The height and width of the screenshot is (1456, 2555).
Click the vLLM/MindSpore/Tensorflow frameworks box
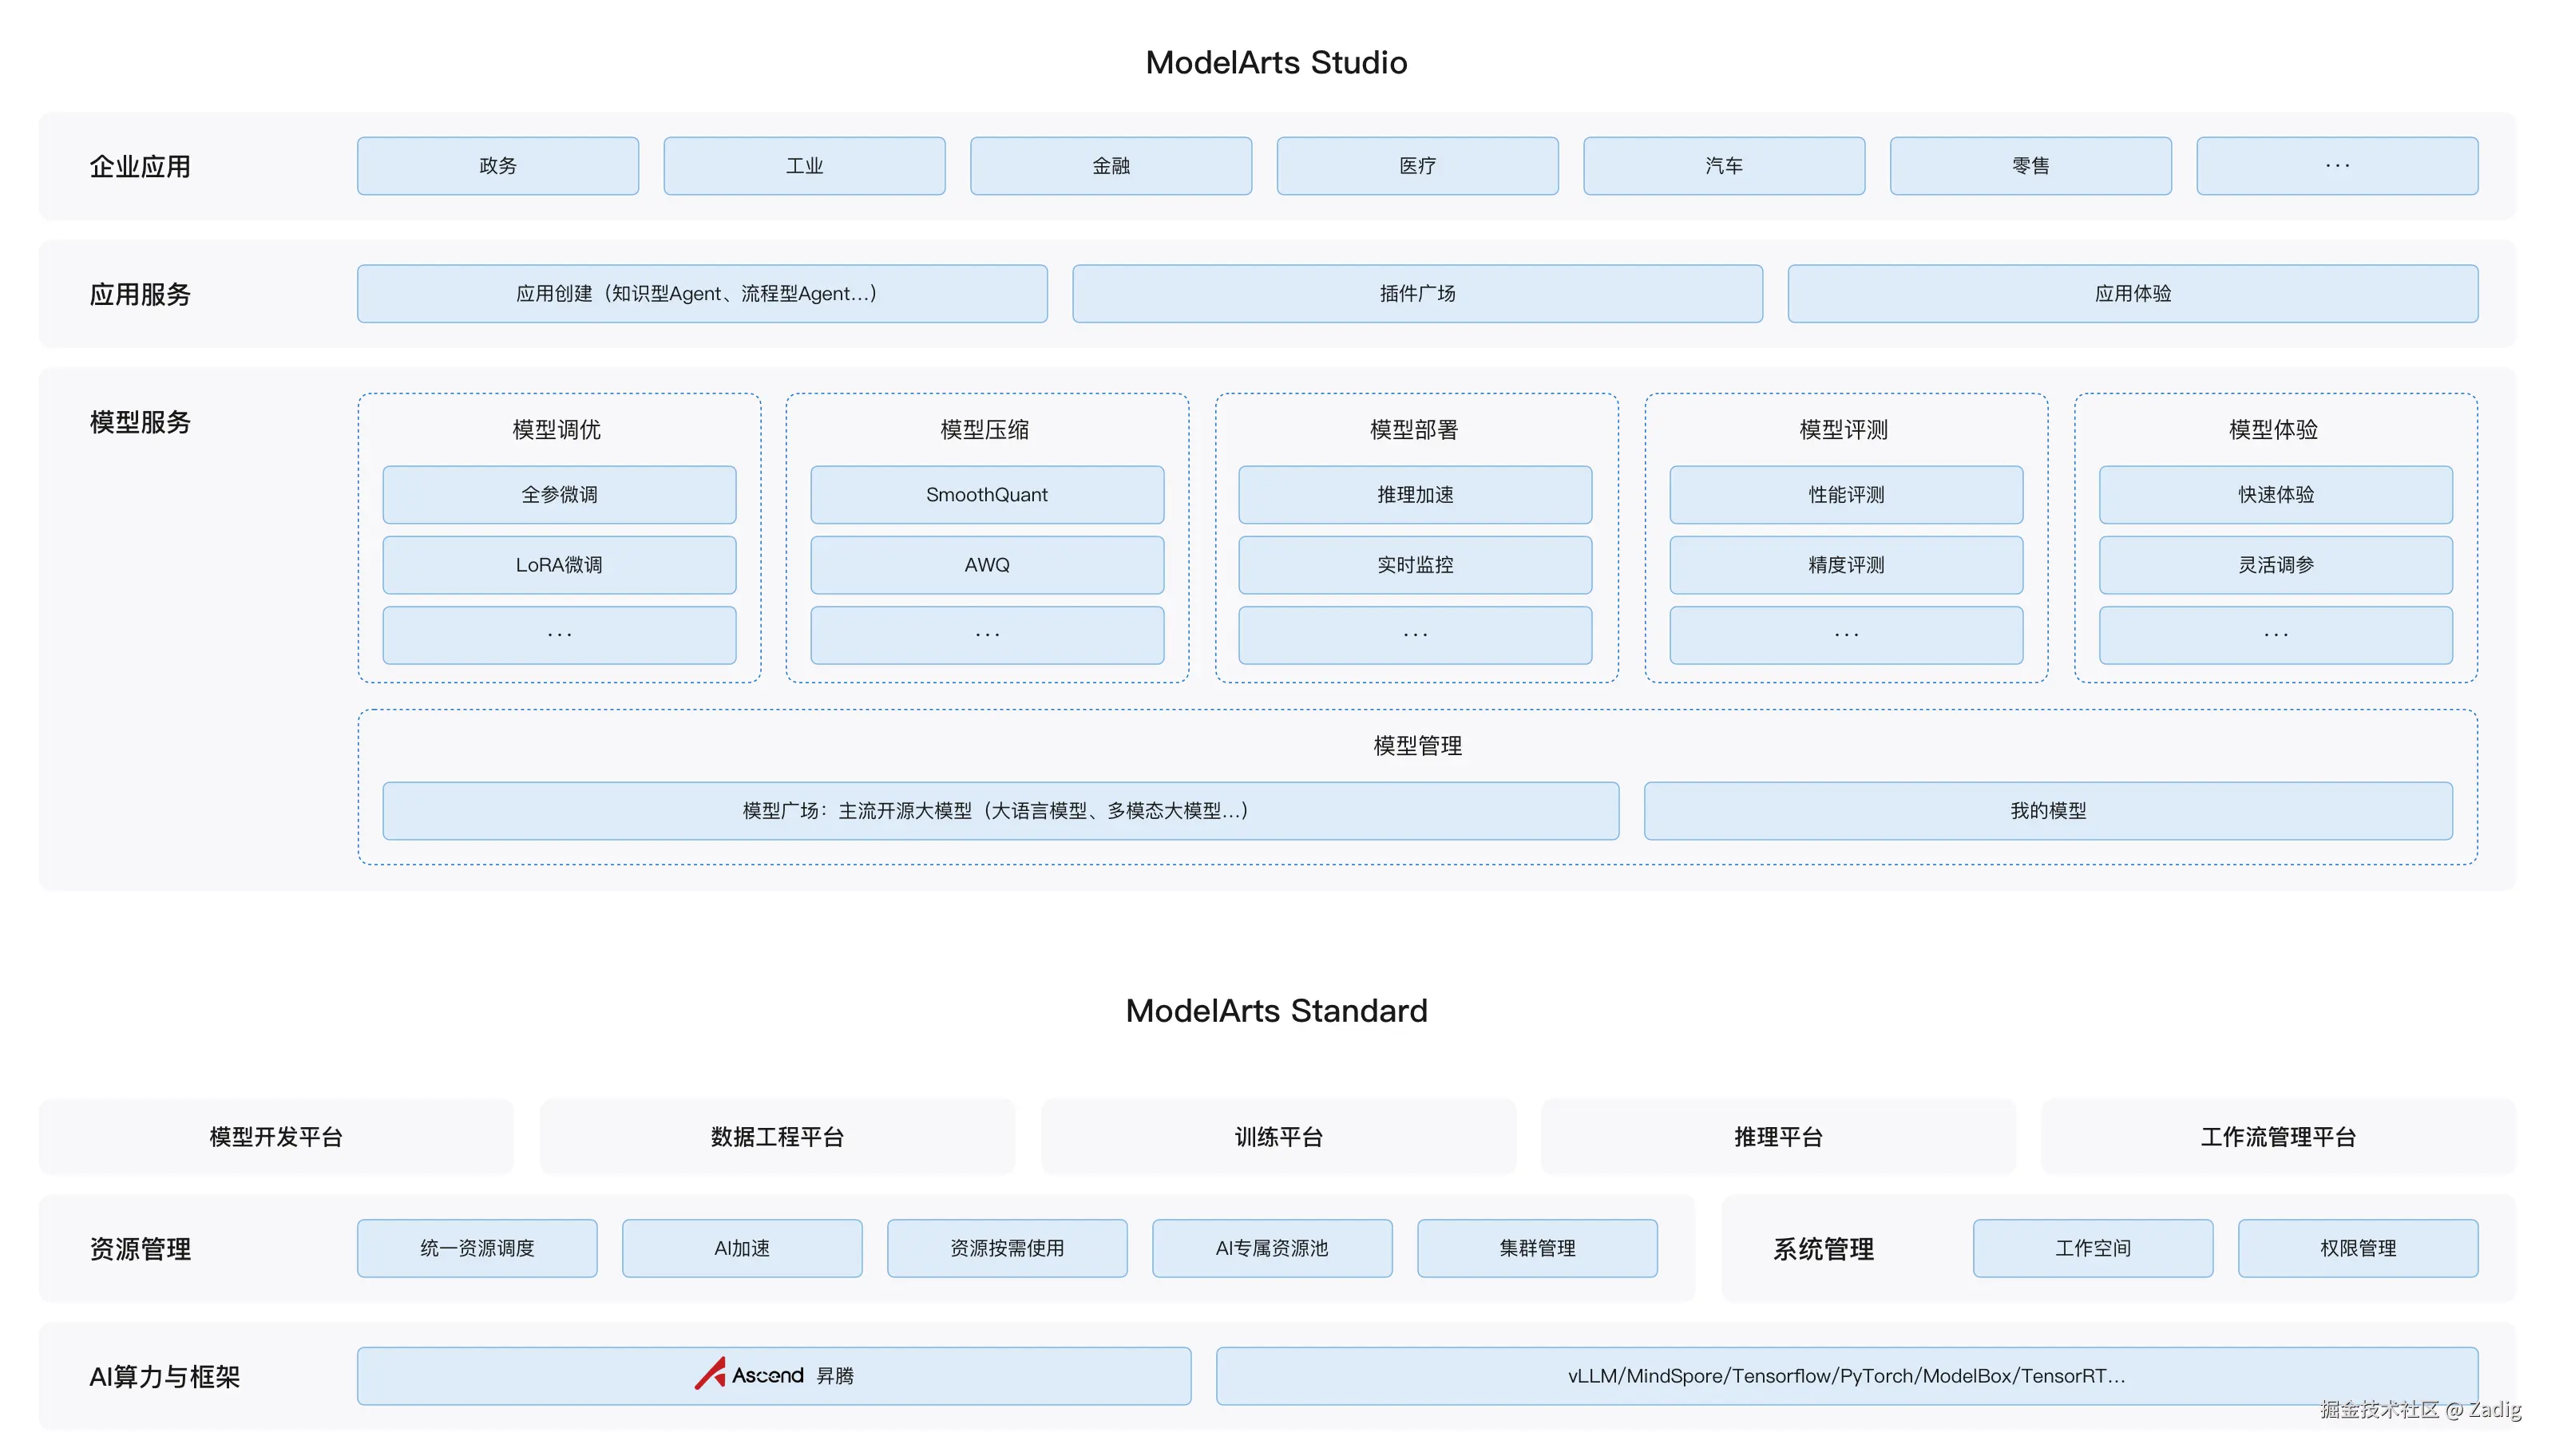coord(1846,1375)
